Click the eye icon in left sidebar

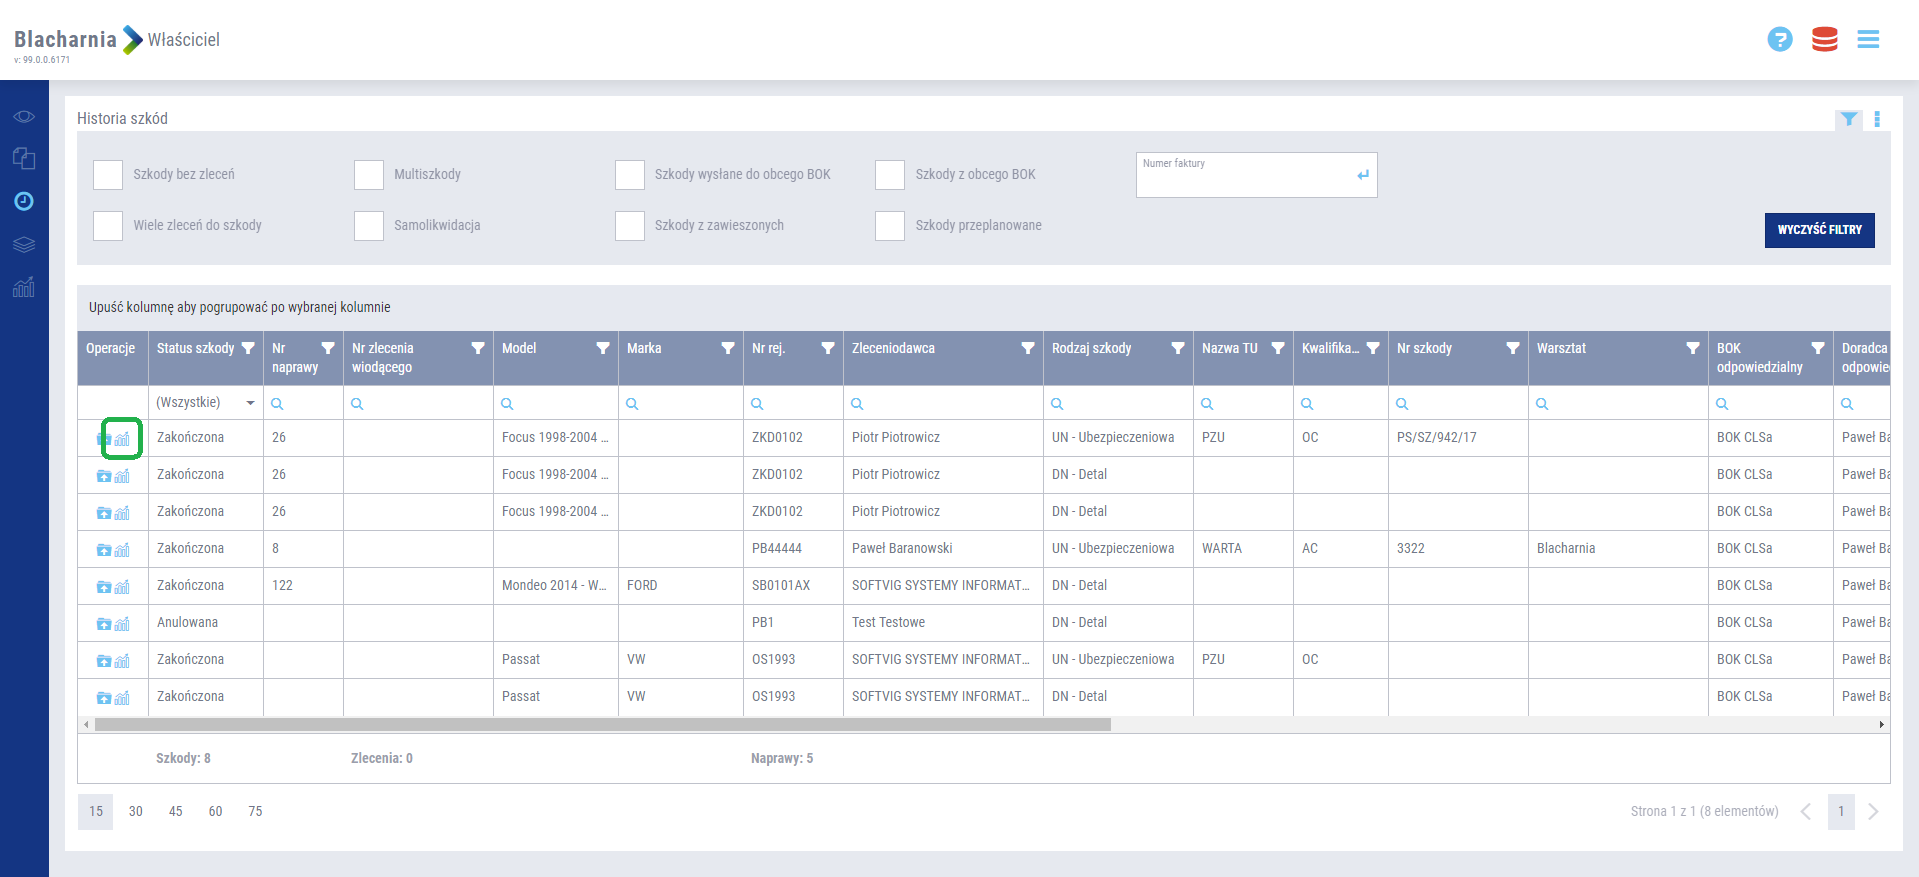coord(24,117)
